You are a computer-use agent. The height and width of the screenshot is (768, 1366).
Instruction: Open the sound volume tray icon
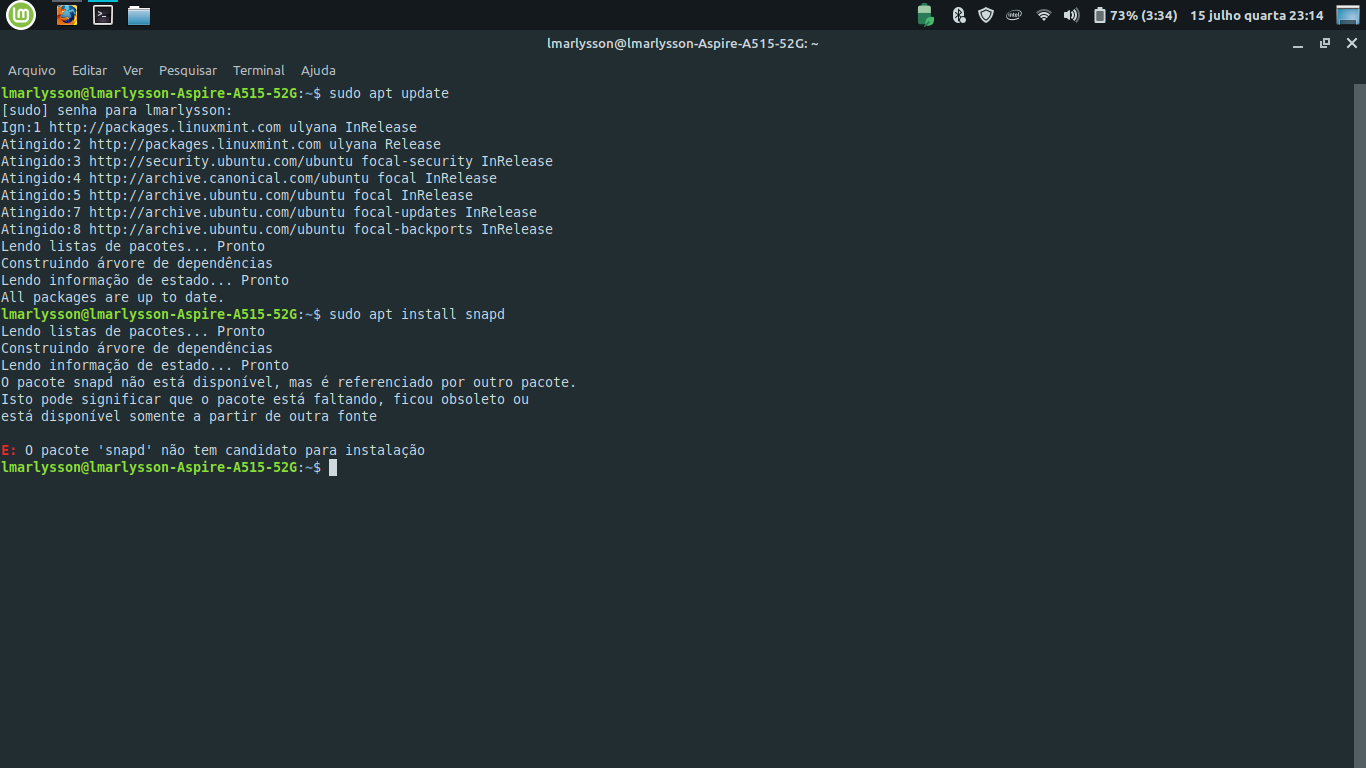1071,15
